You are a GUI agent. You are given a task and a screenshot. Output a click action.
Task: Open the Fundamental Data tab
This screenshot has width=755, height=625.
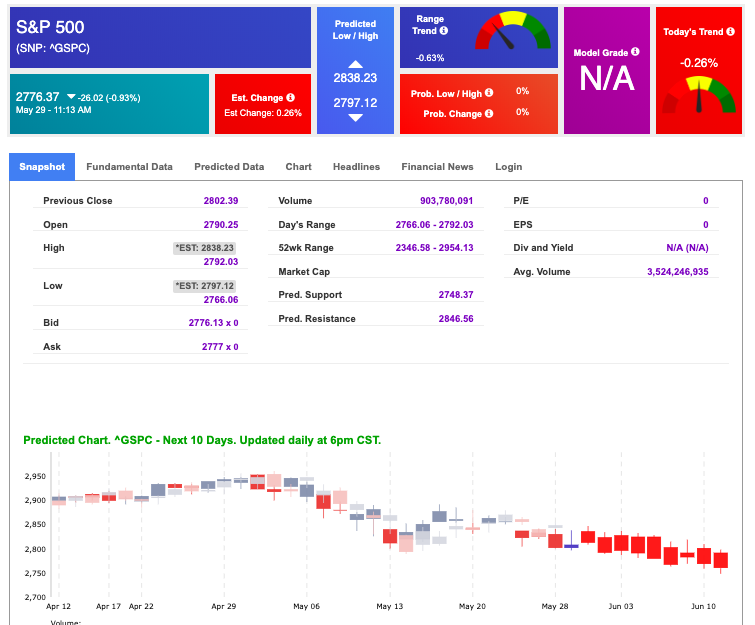[129, 167]
